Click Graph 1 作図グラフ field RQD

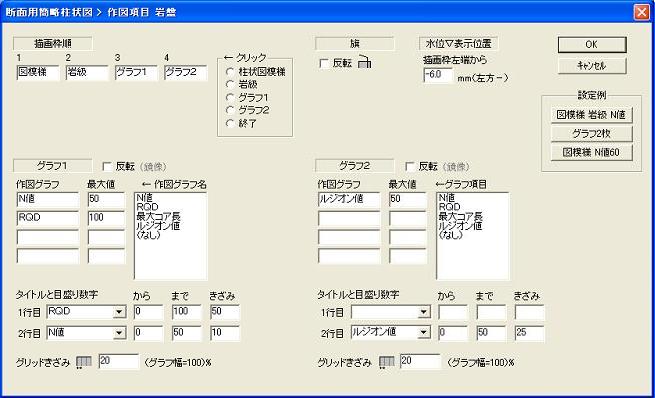48,218
